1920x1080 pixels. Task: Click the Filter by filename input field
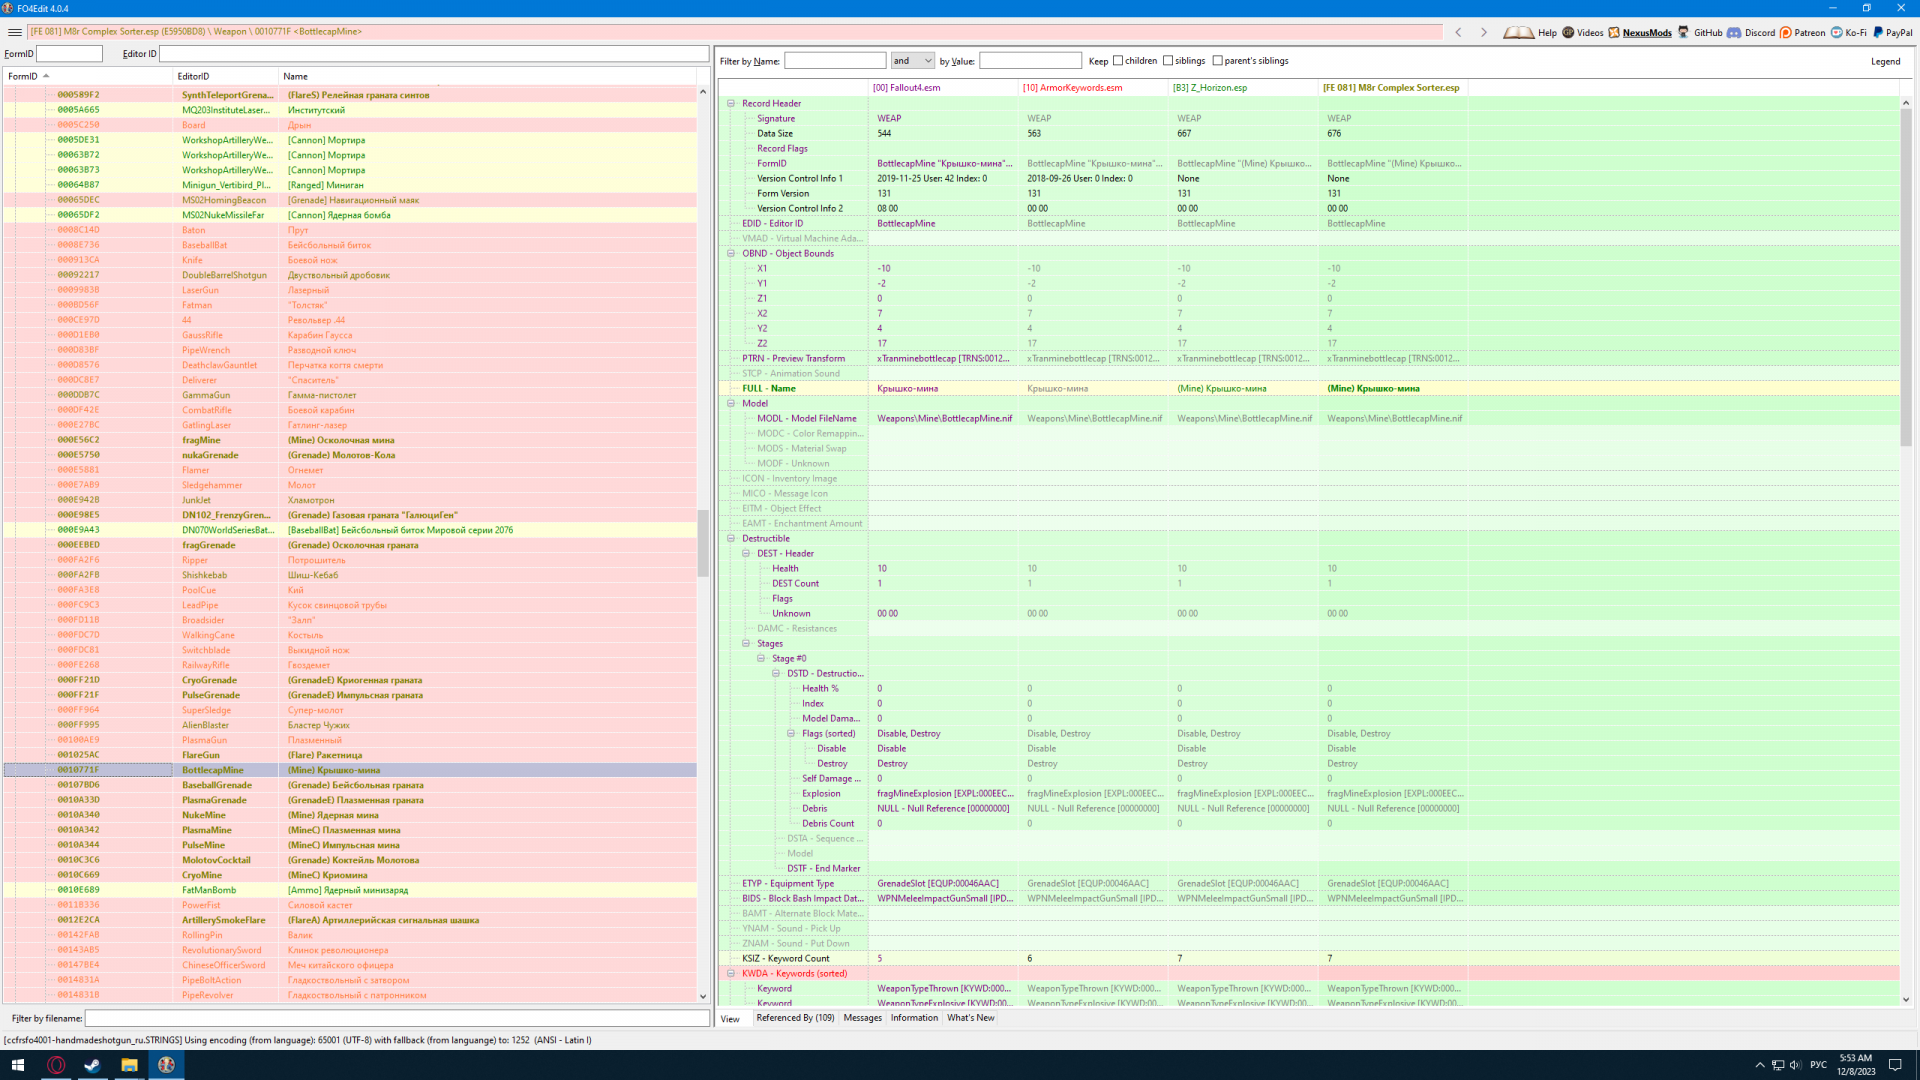click(x=397, y=1018)
